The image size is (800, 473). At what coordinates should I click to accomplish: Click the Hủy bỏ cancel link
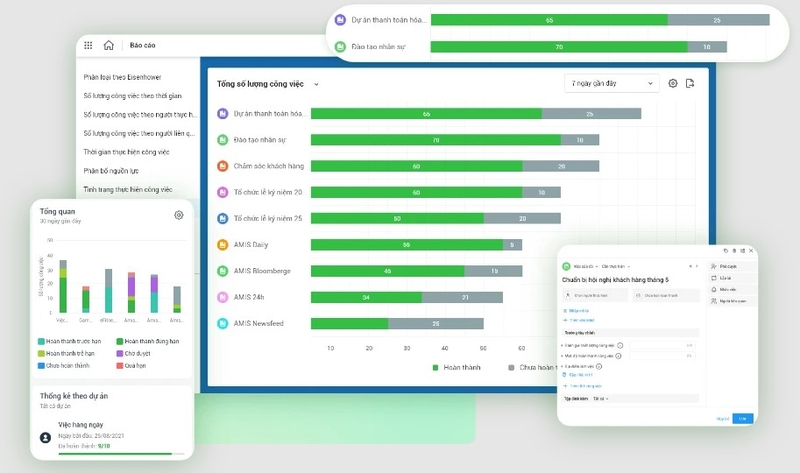[722, 419]
